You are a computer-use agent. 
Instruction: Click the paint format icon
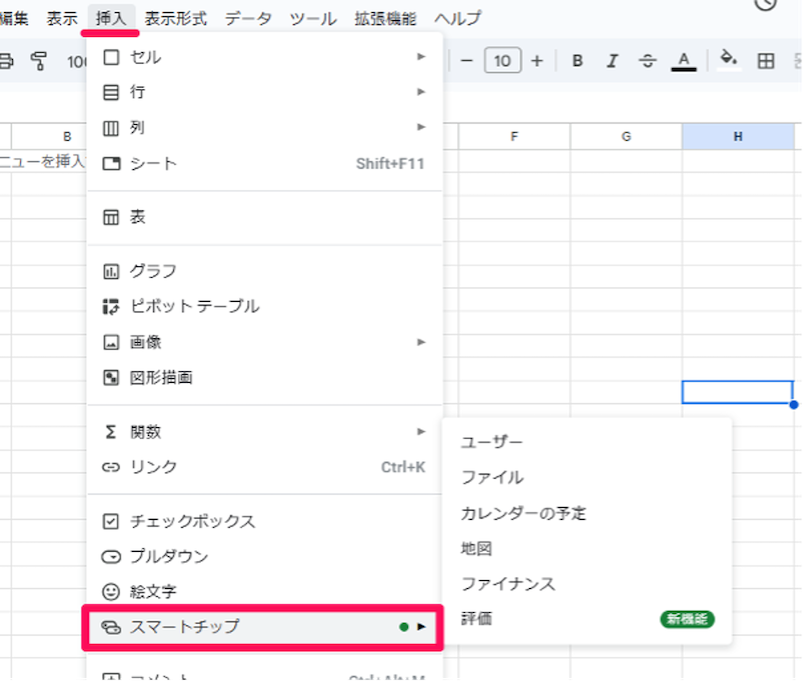(40, 61)
